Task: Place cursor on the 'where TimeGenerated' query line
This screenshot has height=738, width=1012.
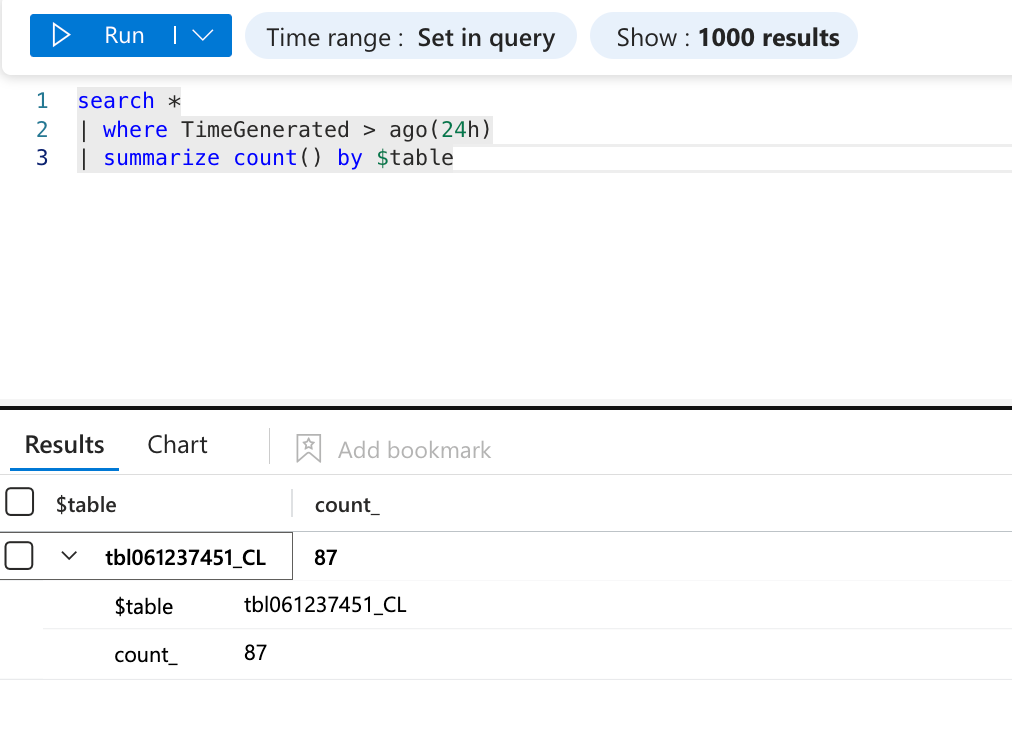Action: click(285, 130)
